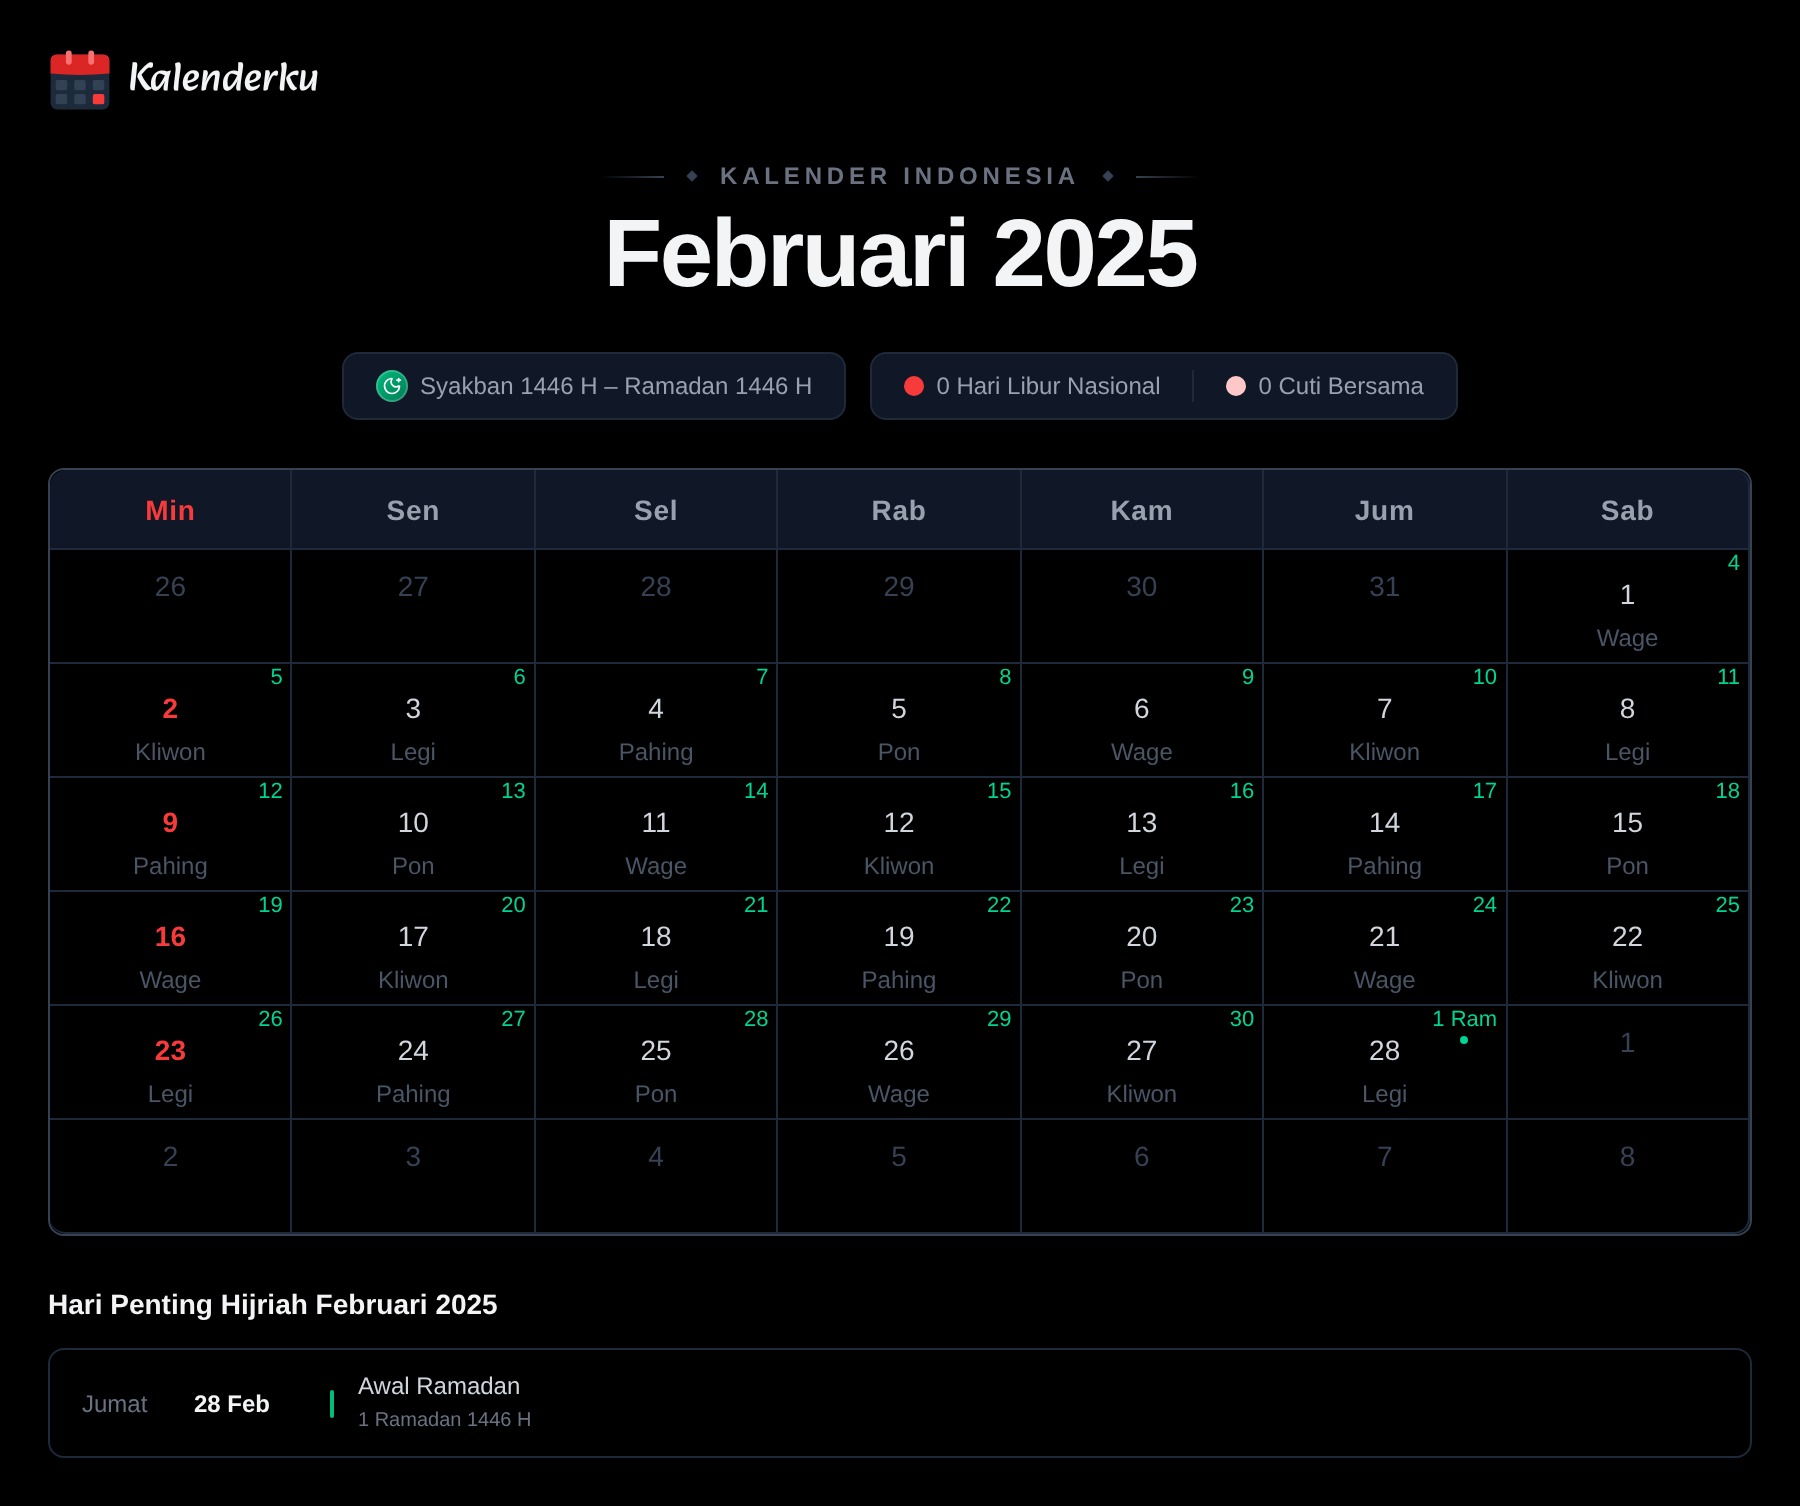
Task: Click the green Ramadan dot on 28
Action: (x=1464, y=1040)
